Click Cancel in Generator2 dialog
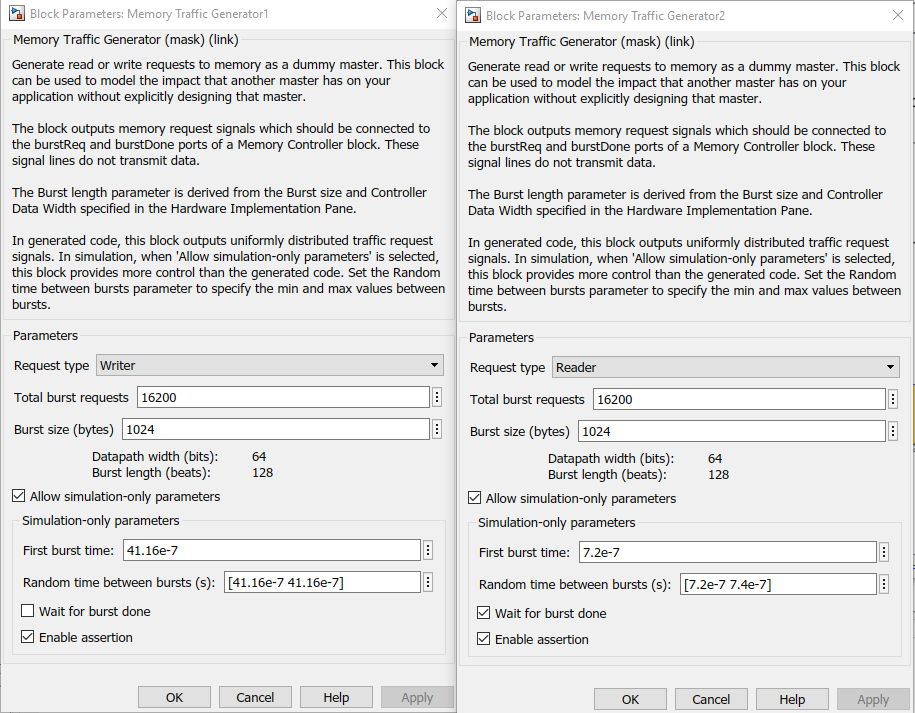The width and height of the screenshot is (915, 713). tap(711, 699)
